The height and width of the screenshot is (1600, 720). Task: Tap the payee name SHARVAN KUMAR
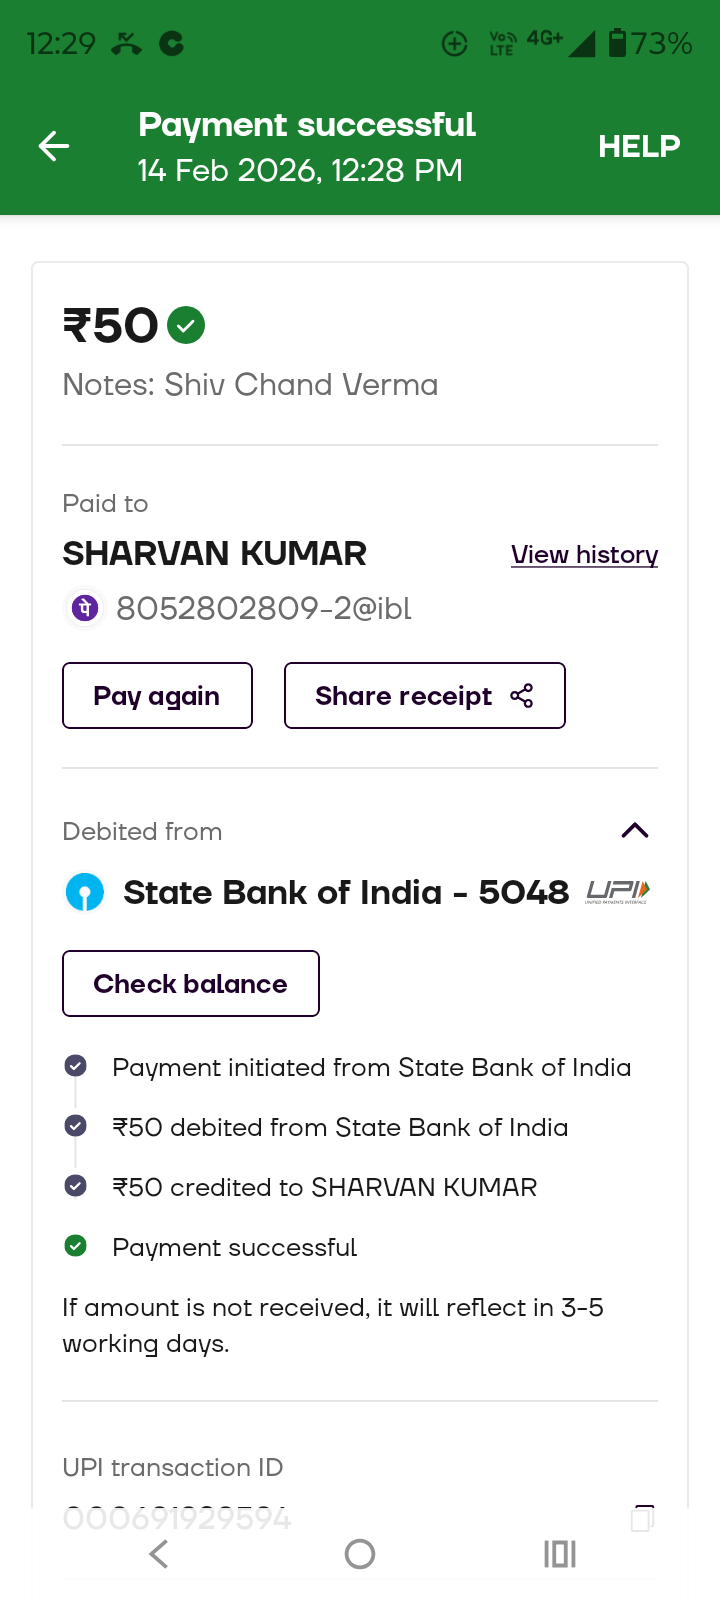click(x=215, y=554)
